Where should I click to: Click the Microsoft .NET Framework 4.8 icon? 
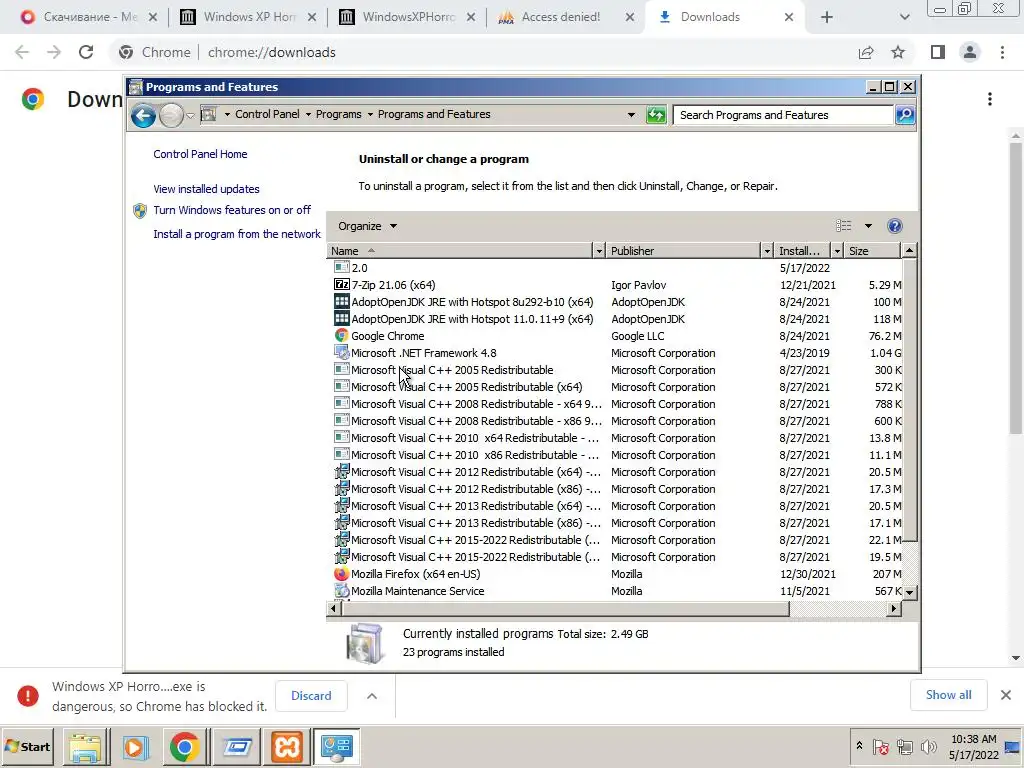(x=342, y=353)
